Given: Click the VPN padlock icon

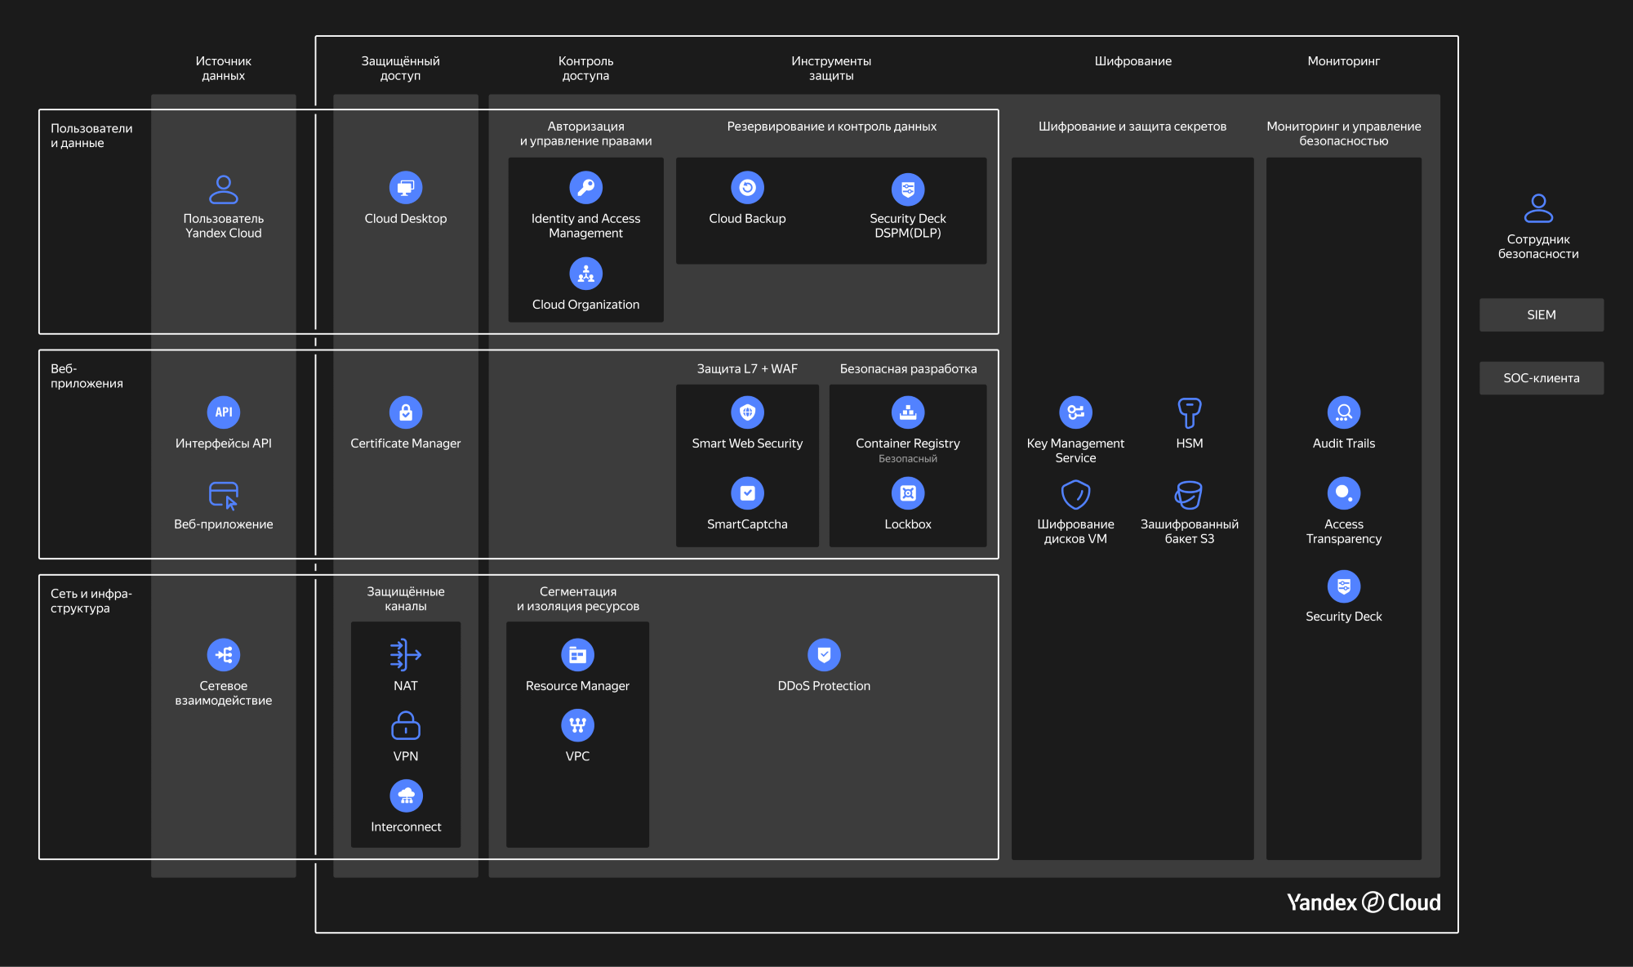Looking at the screenshot, I should 405,725.
